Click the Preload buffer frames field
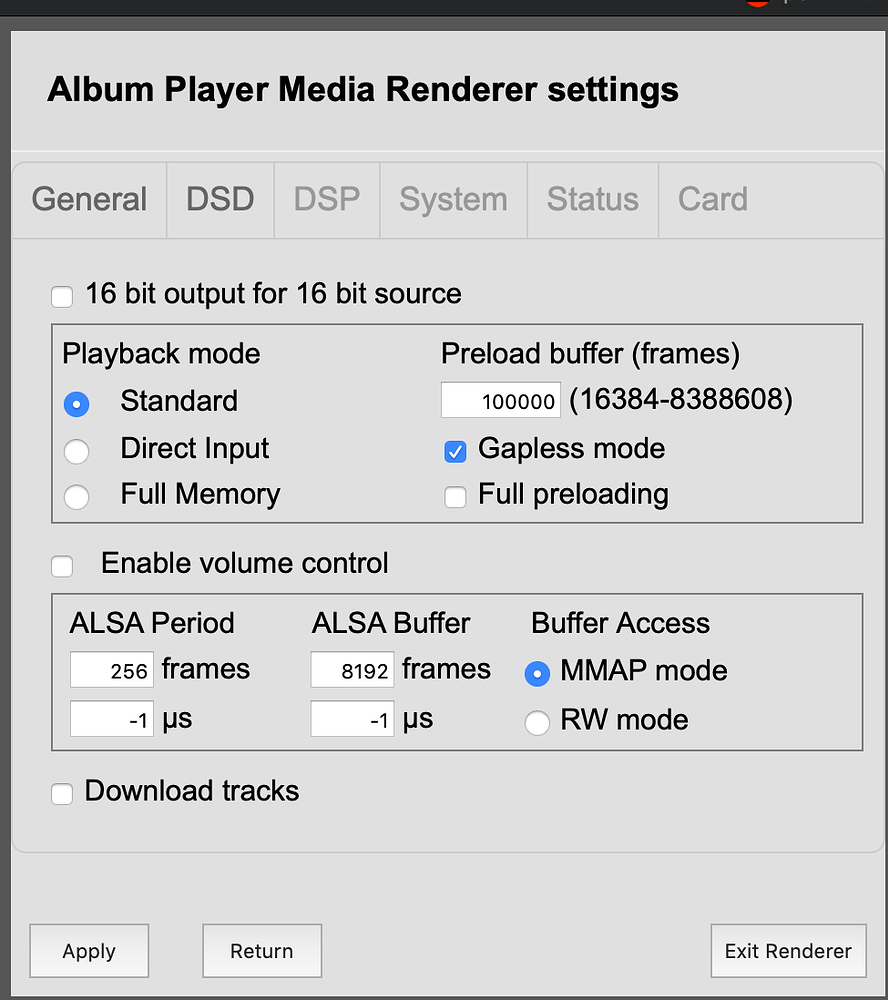Image resolution: width=888 pixels, height=1000 pixels. tap(501, 401)
